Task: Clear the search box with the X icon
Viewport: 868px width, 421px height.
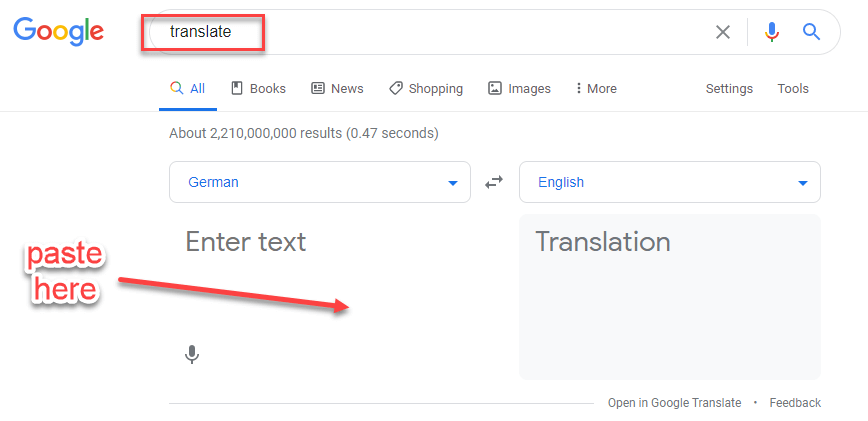Action: coord(722,32)
